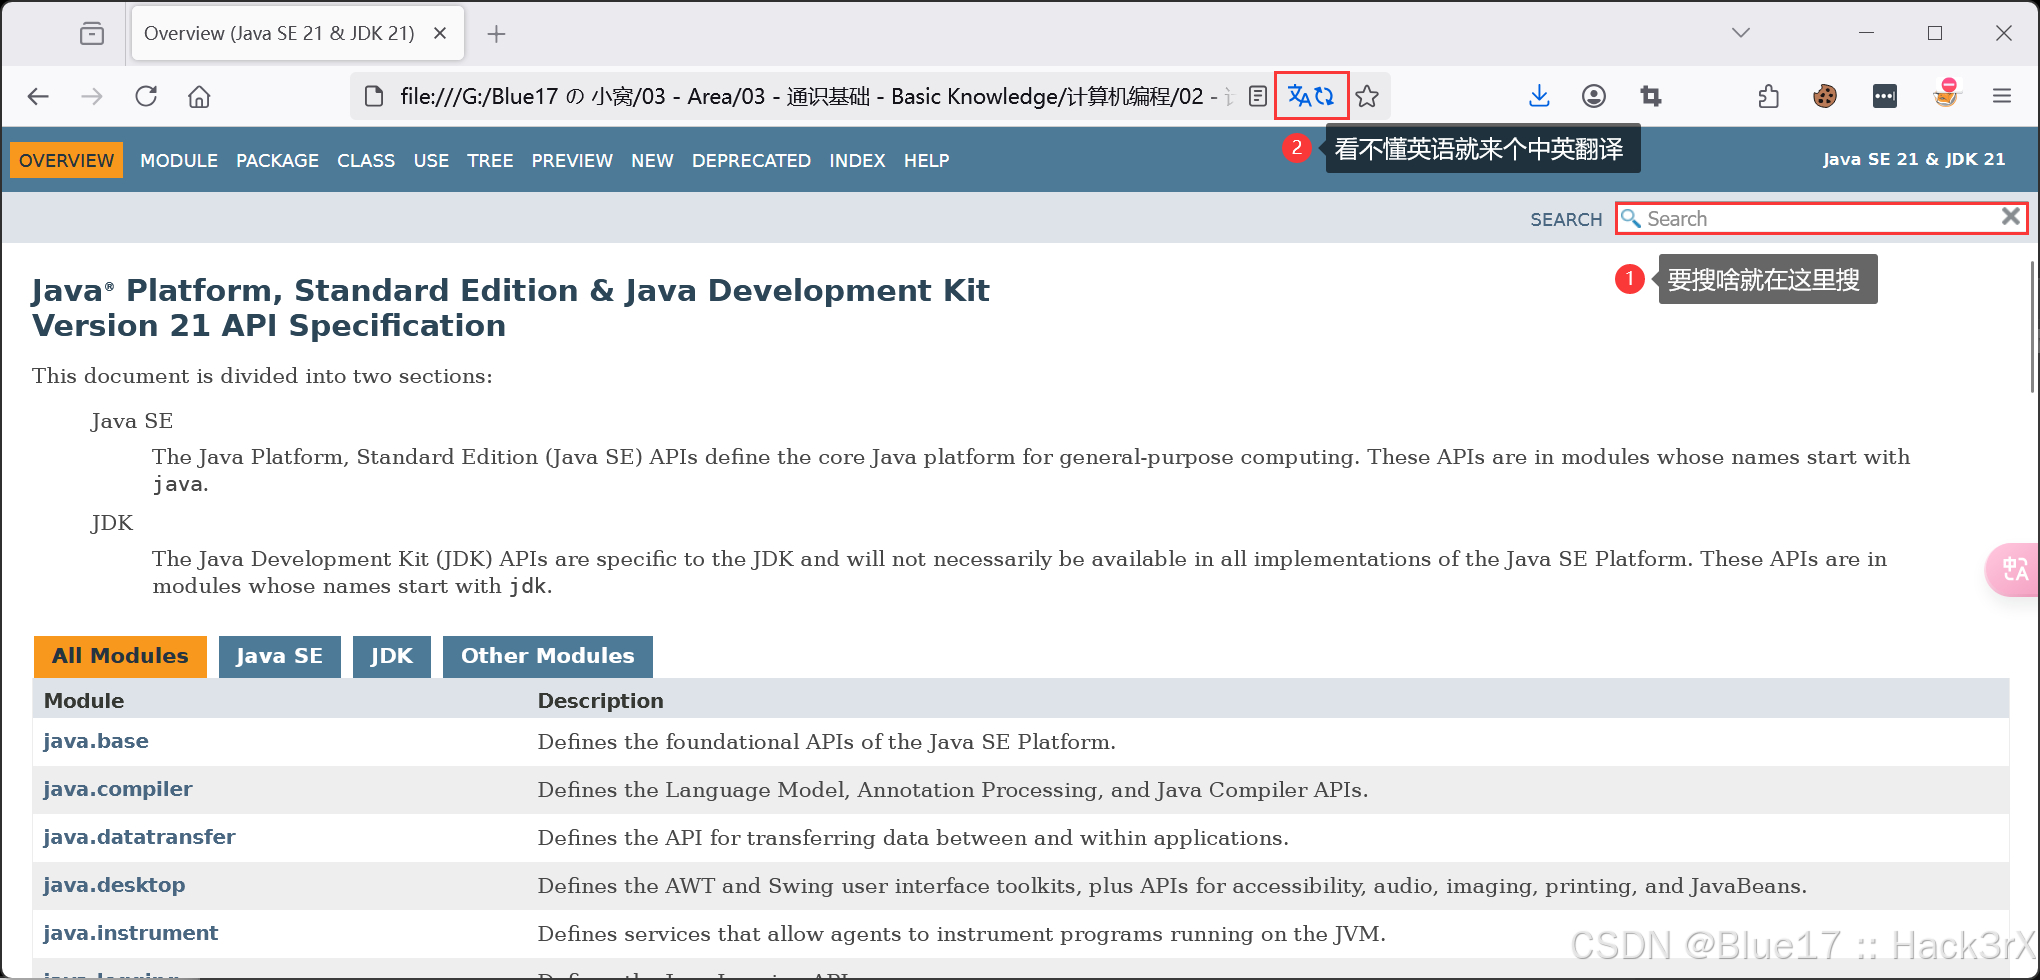
Task: Open the dark password manager extension icon
Action: 1884,96
